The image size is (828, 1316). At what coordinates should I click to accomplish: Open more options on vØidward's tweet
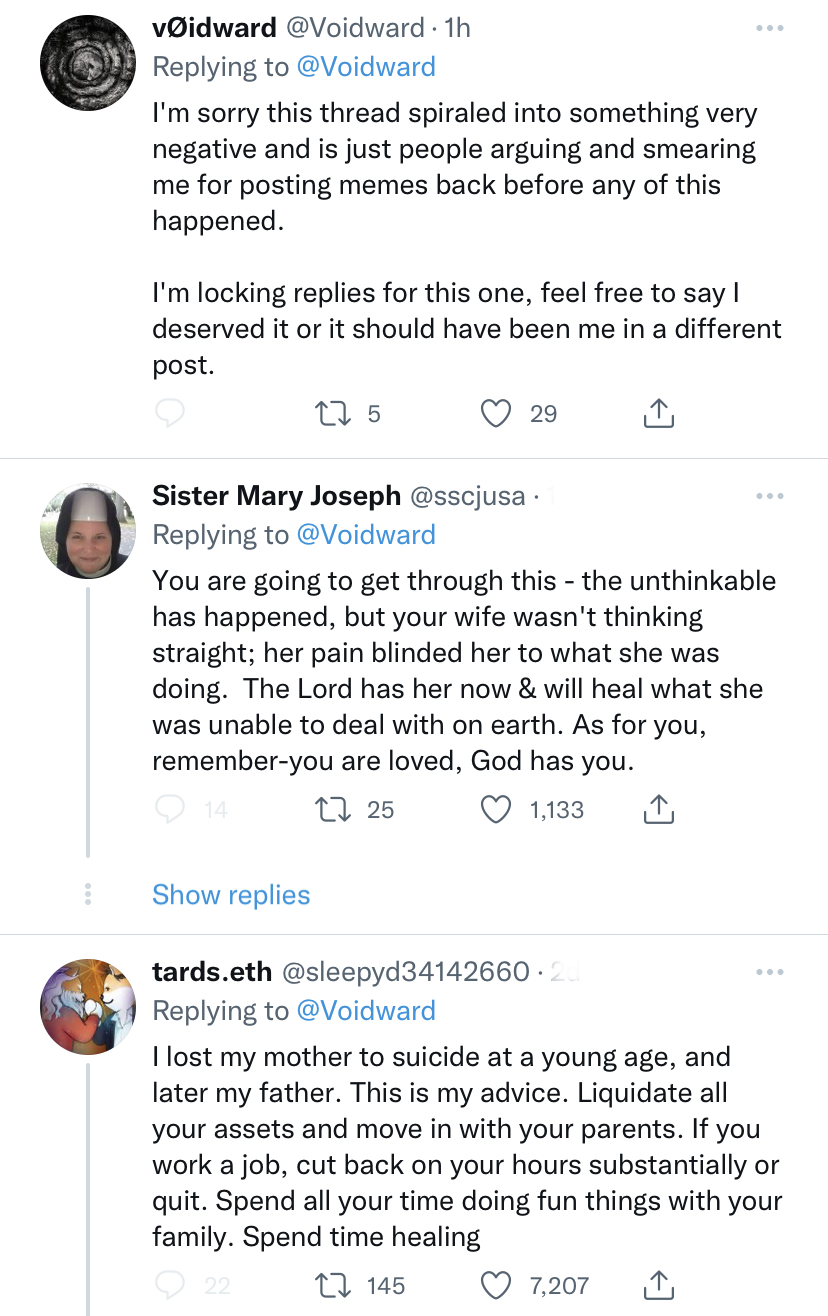coord(769,28)
